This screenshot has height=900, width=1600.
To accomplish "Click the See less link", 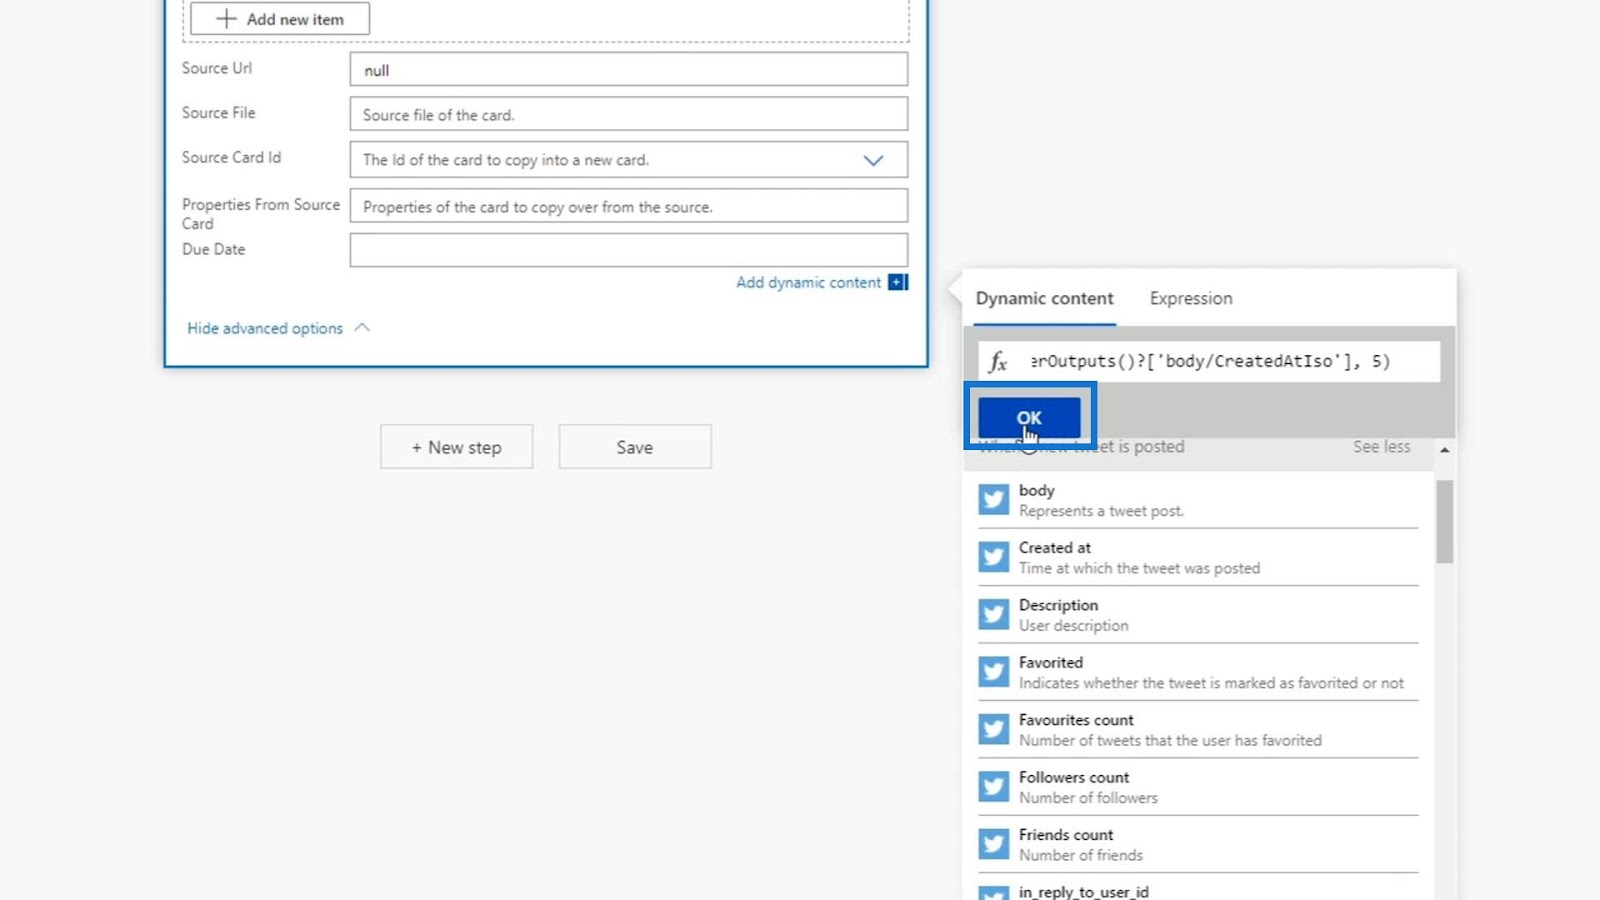I will tap(1381, 447).
